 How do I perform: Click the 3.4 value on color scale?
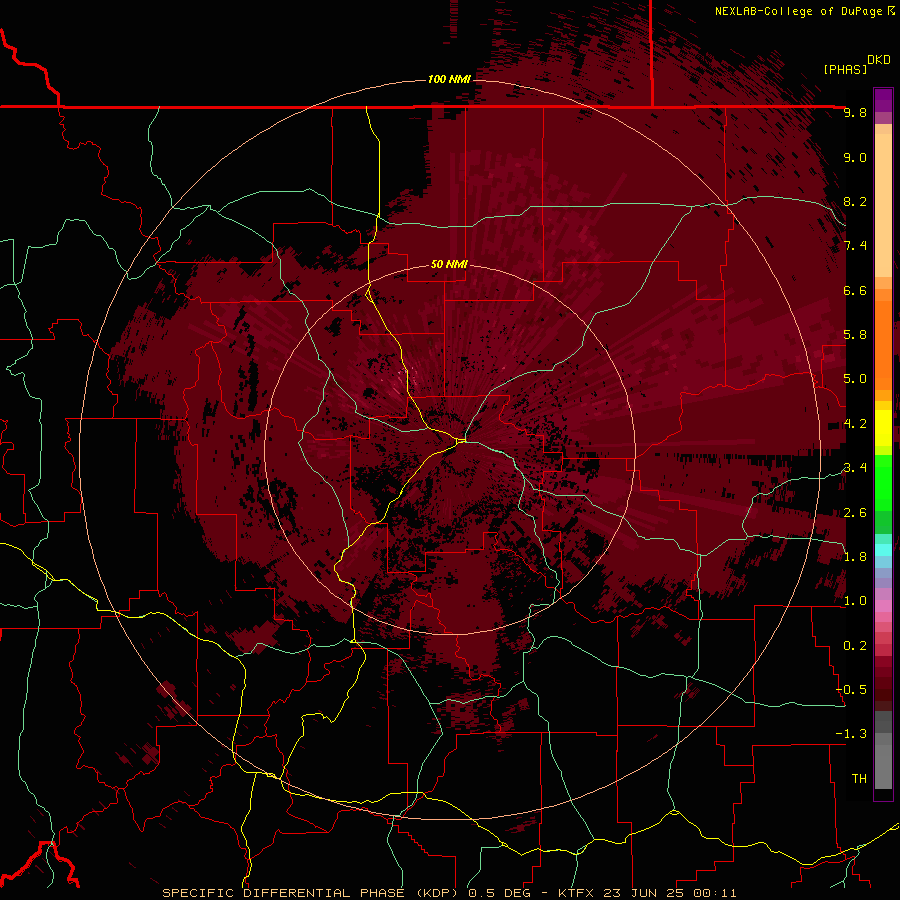pos(855,468)
